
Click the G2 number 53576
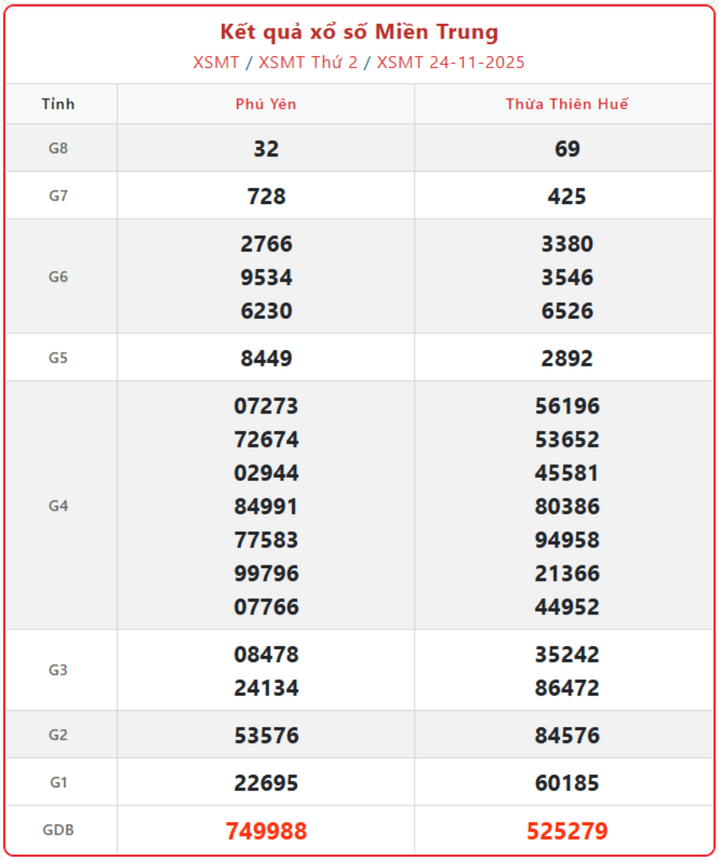pyautogui.click(x=266, y=736)
